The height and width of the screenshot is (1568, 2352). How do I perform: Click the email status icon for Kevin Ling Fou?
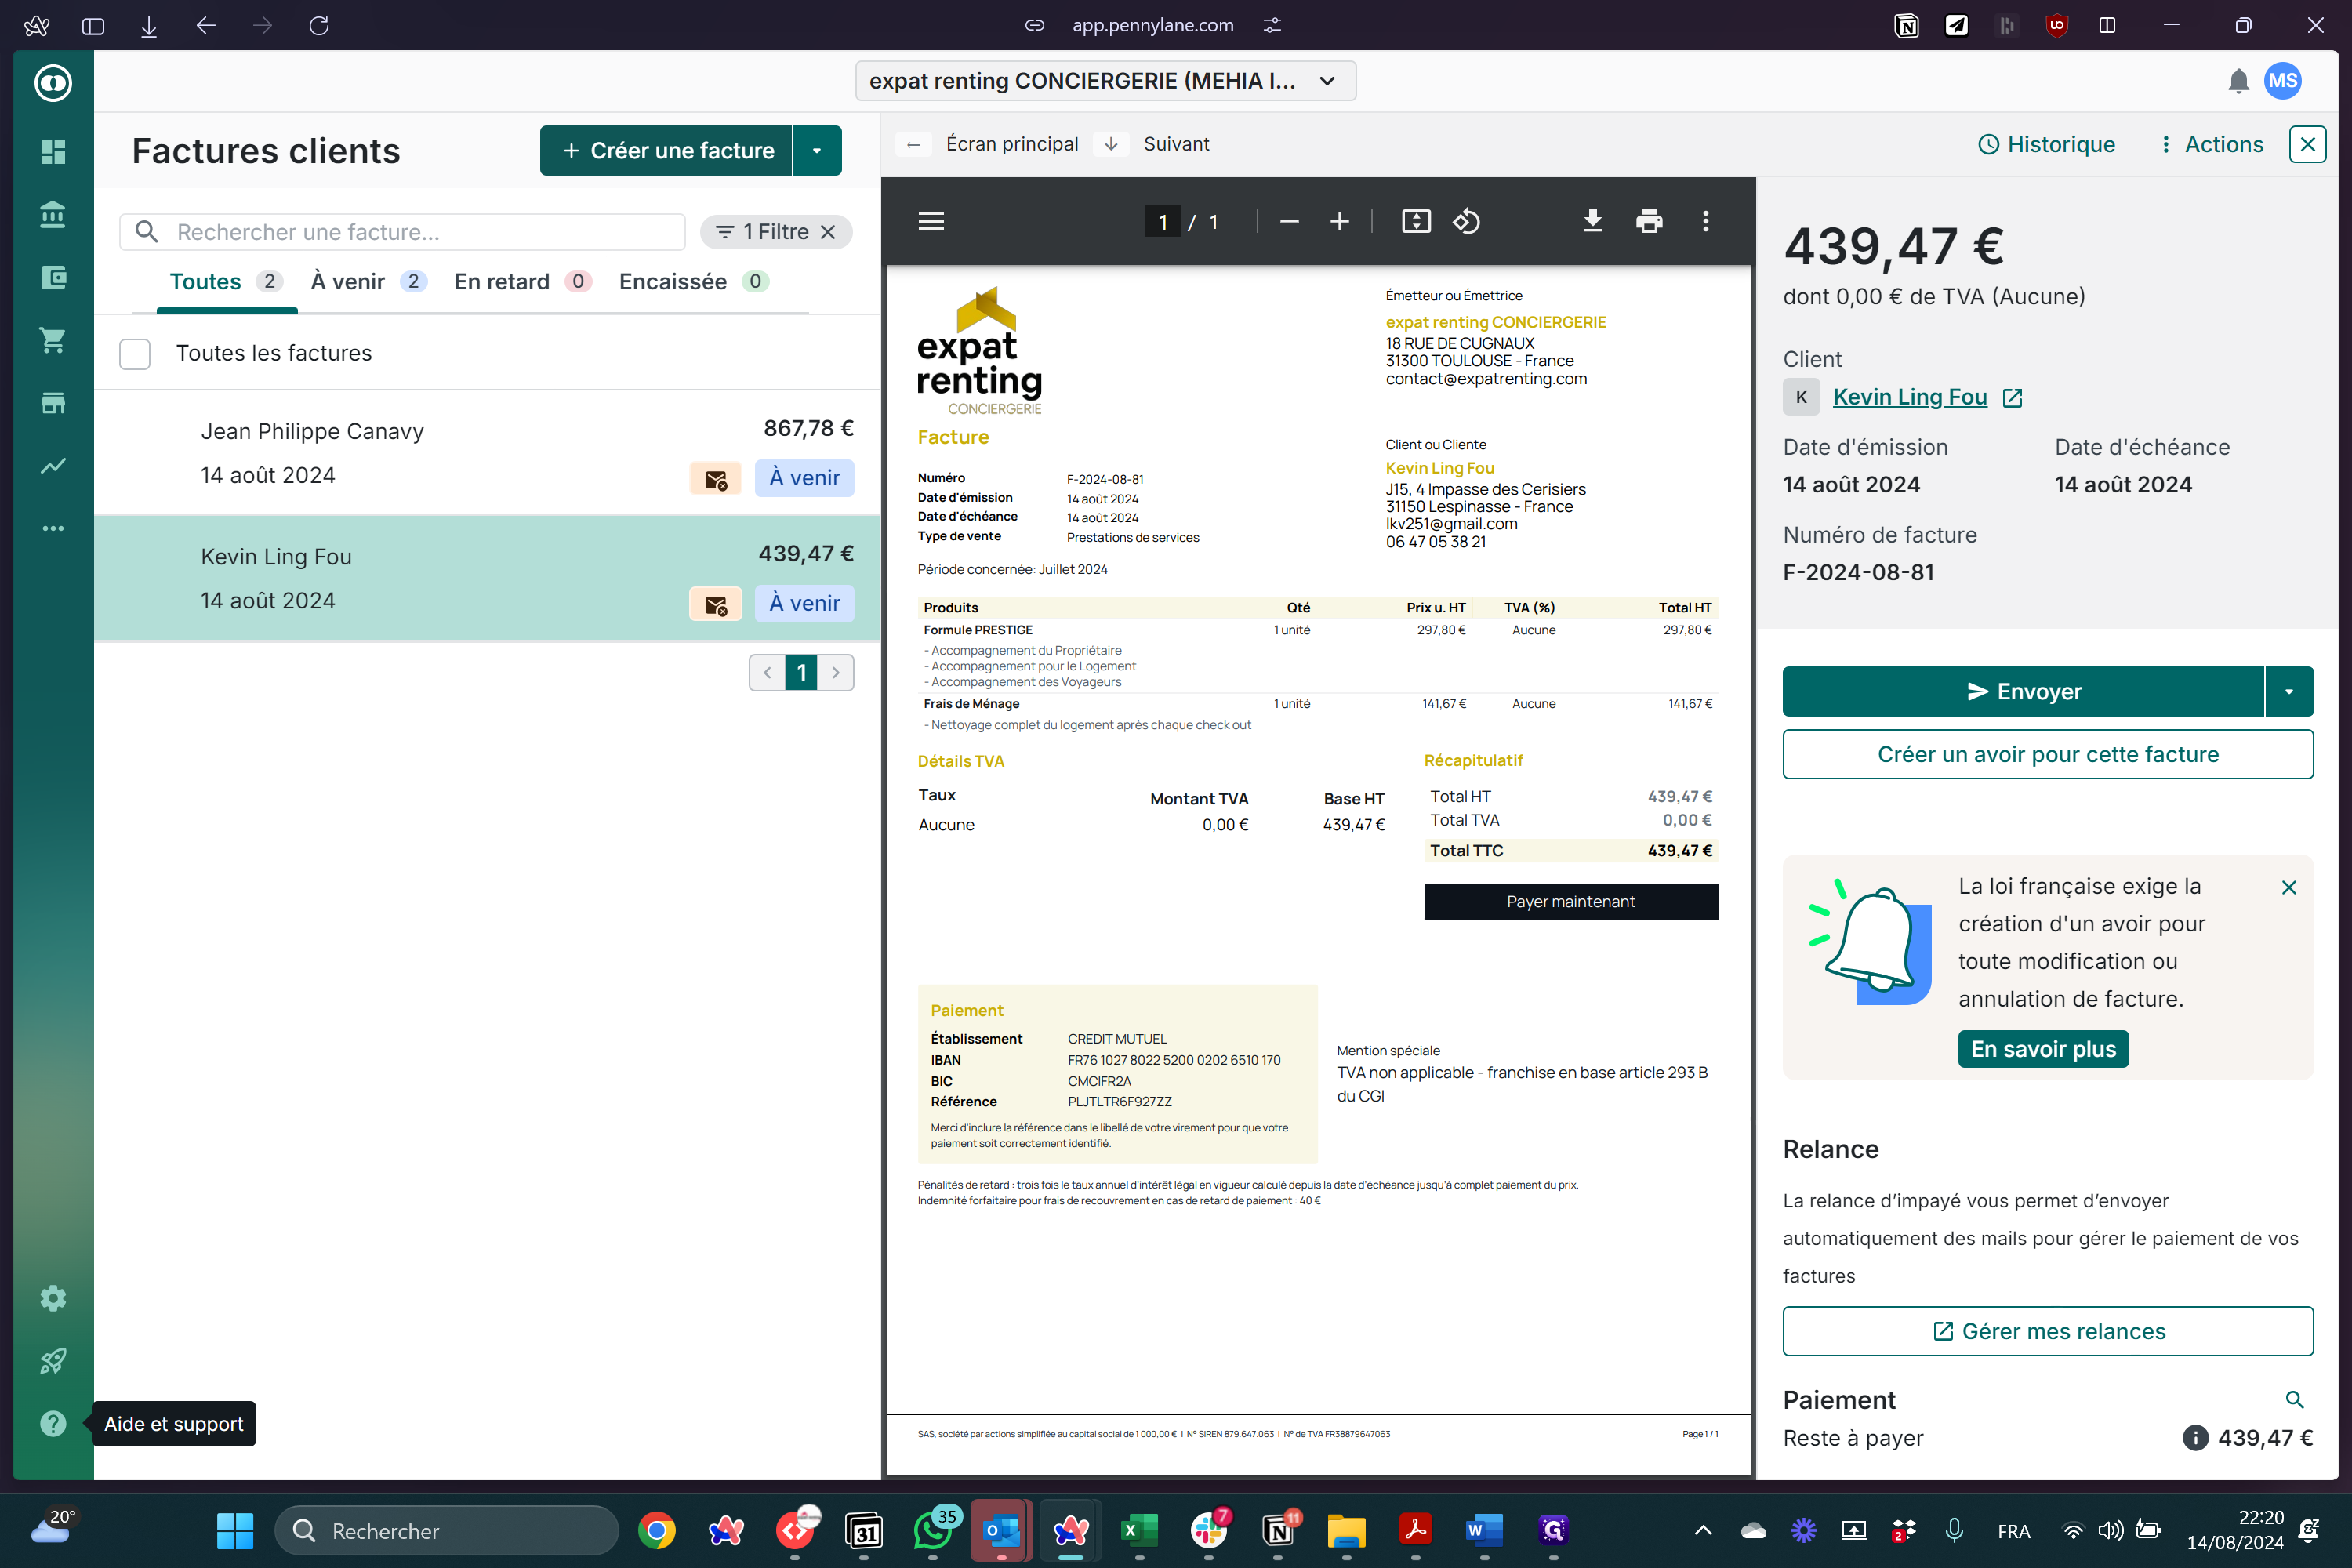point(716,604)
